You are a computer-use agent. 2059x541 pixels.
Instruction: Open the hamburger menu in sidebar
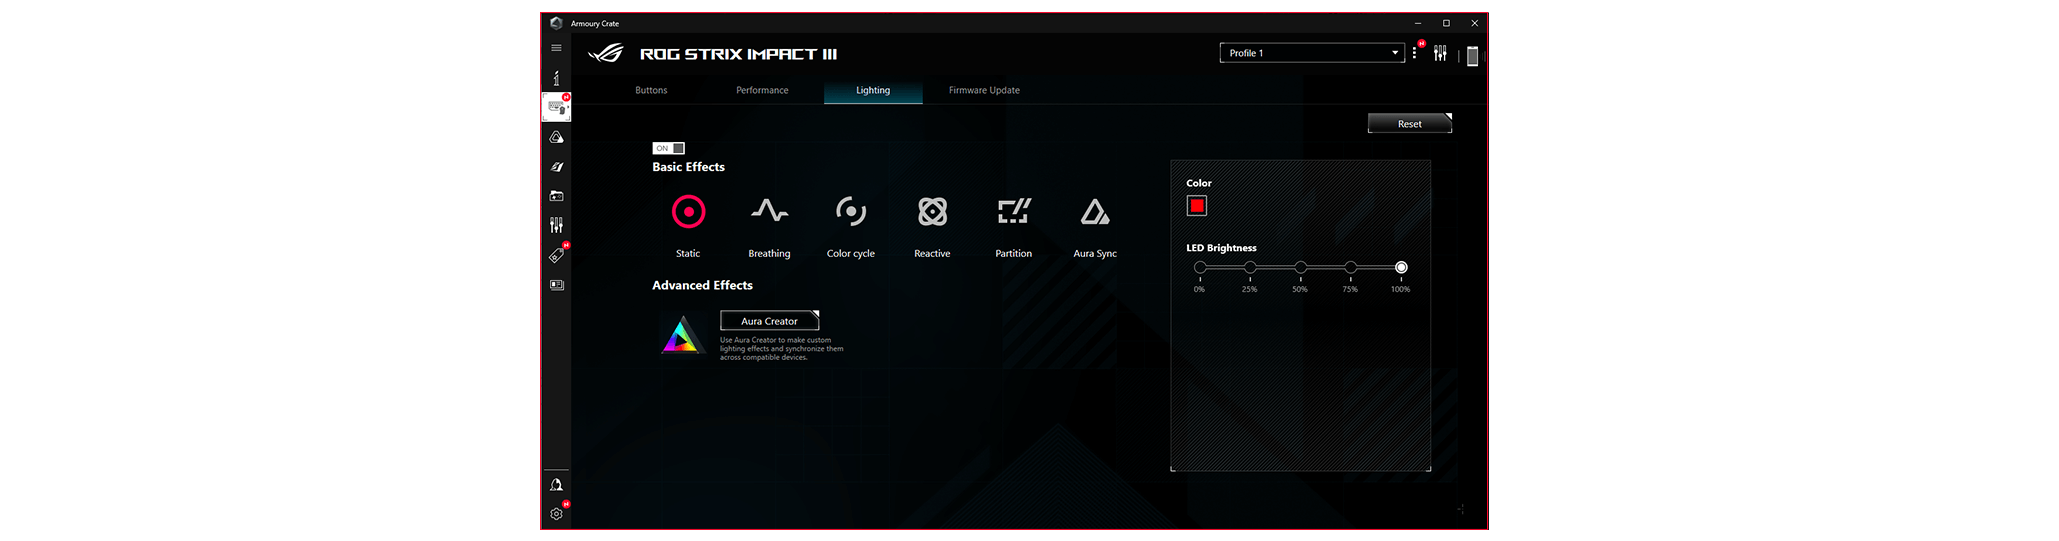coord(556,48)
